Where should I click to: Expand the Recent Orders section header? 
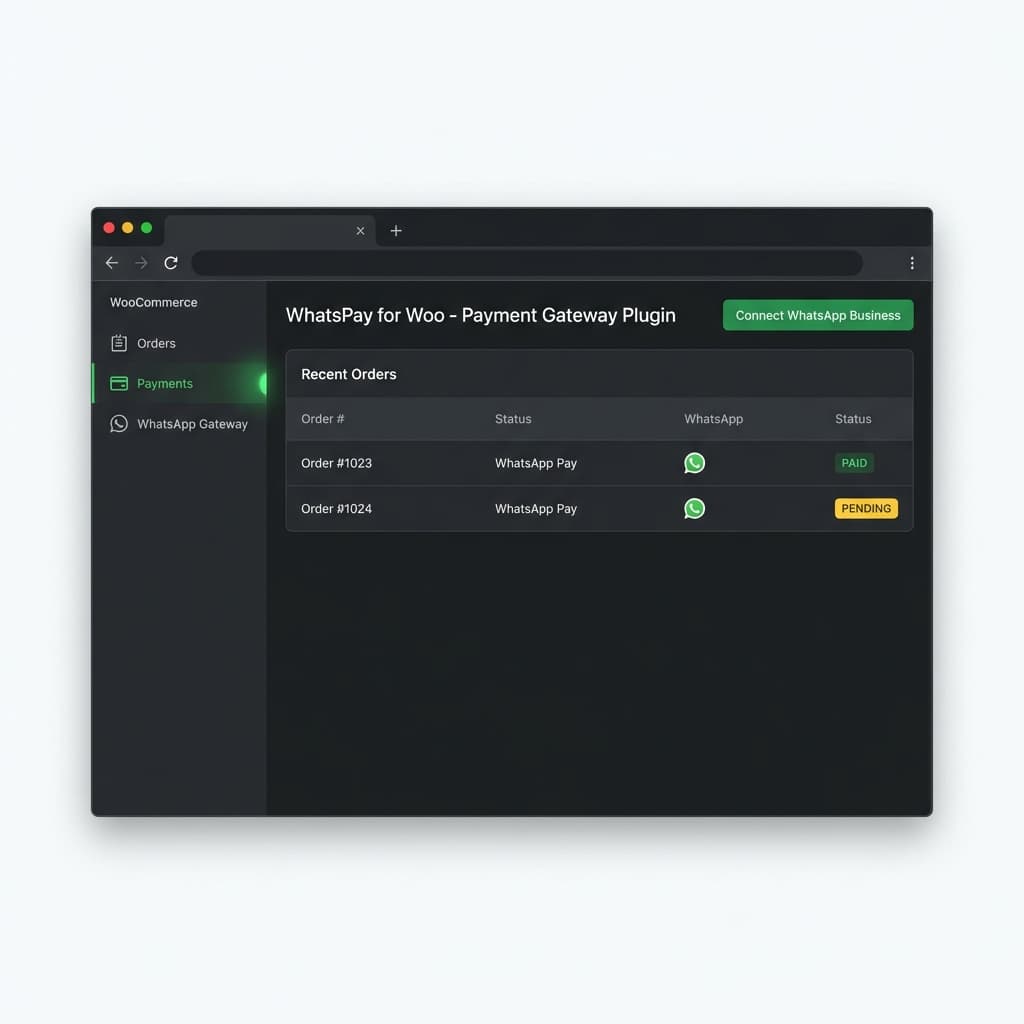[348, 374]
